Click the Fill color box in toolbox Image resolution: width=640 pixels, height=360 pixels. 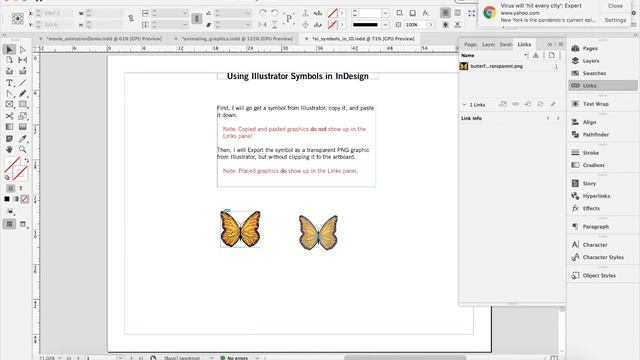click(x=12, y=165)
